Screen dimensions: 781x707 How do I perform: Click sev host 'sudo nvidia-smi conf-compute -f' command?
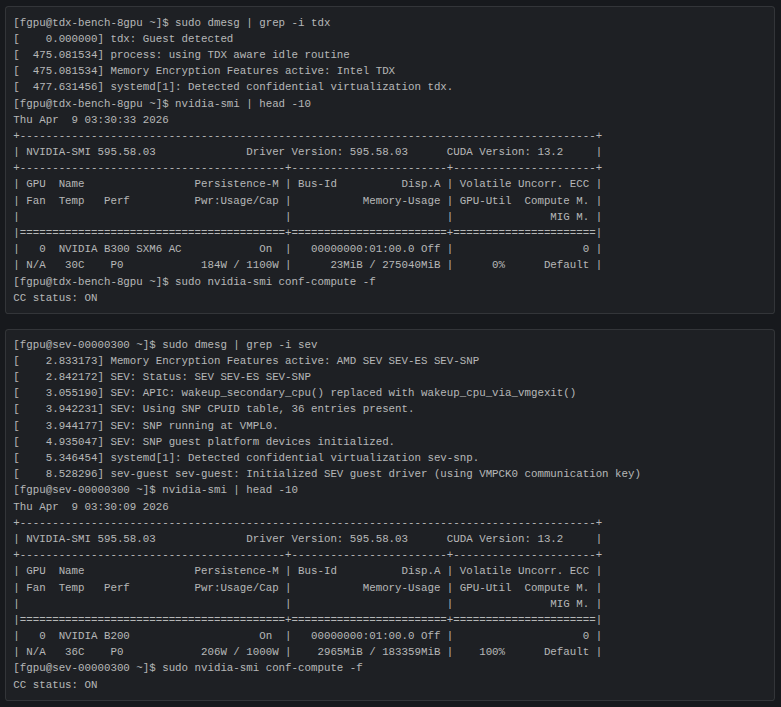[262, 668]
